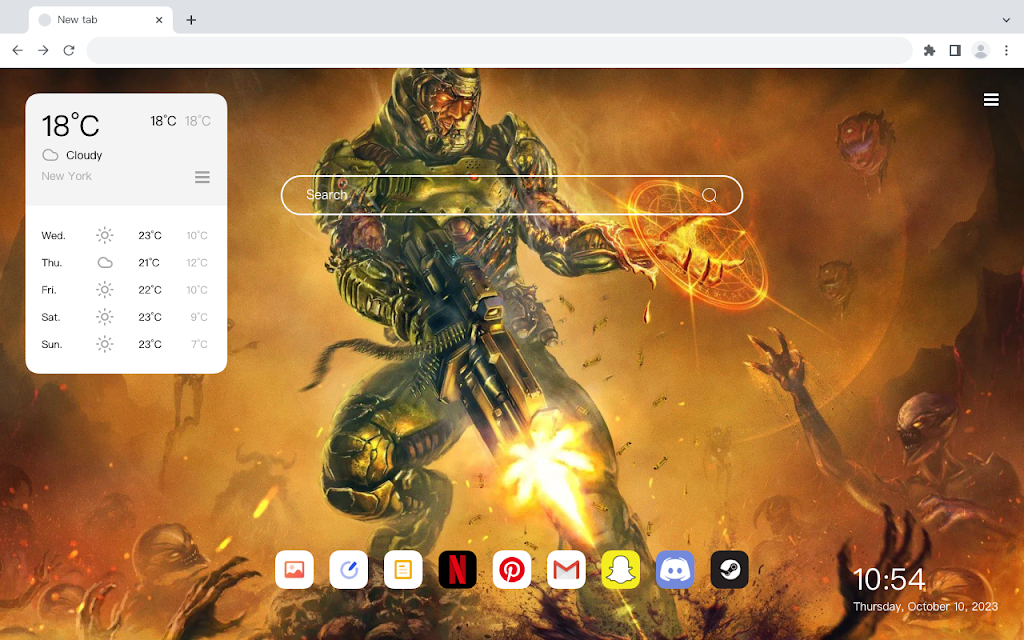Click the magnifier icon in the search bar
Screen dimensions: 1024x640
(x=709, y=195)
